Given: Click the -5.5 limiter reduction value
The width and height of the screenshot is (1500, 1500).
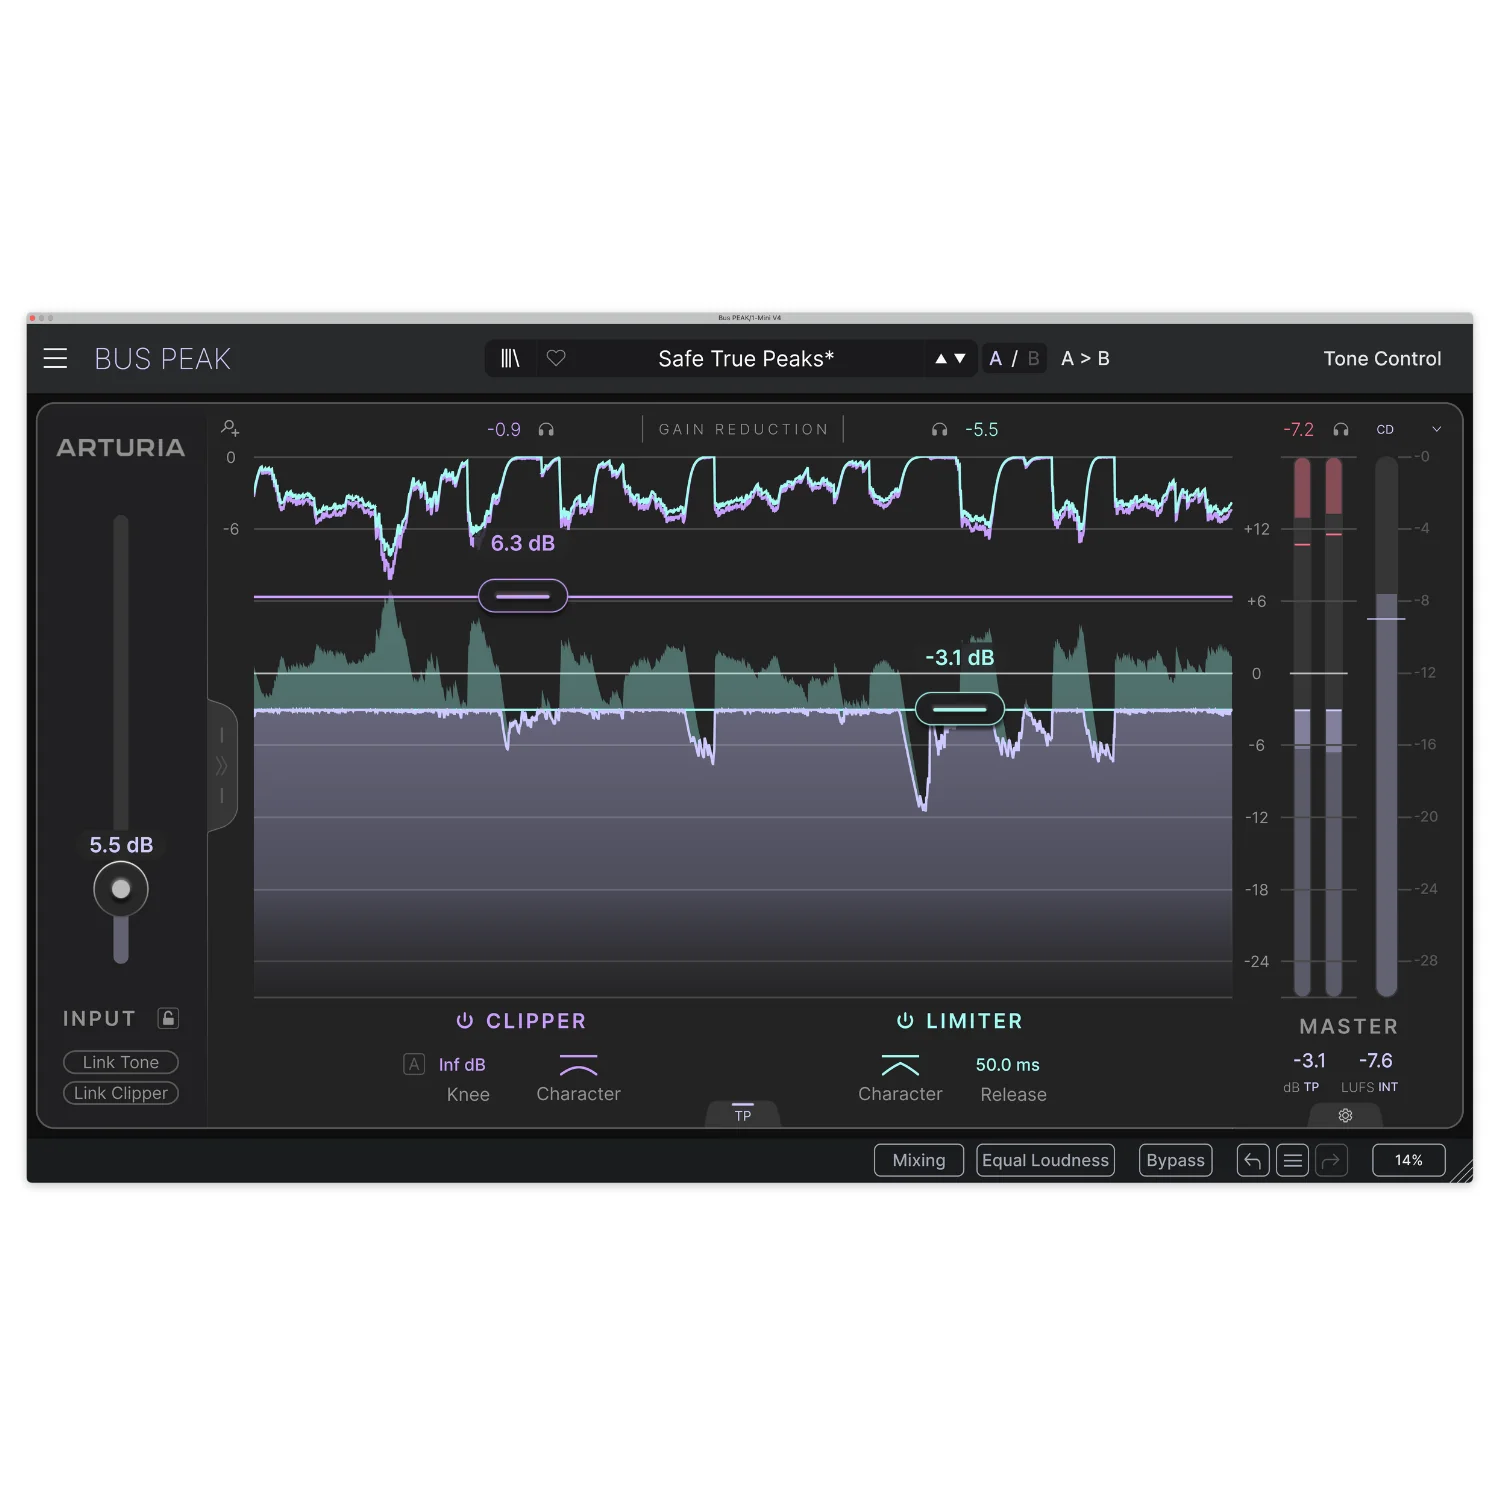Looking at the screenshot, I should [981, 429].
